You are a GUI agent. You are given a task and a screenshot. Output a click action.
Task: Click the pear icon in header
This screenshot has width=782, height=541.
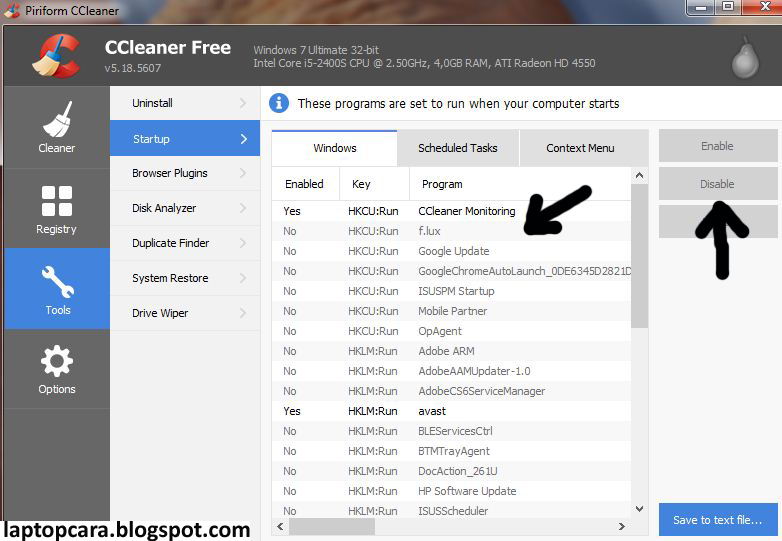pos(745,58)
